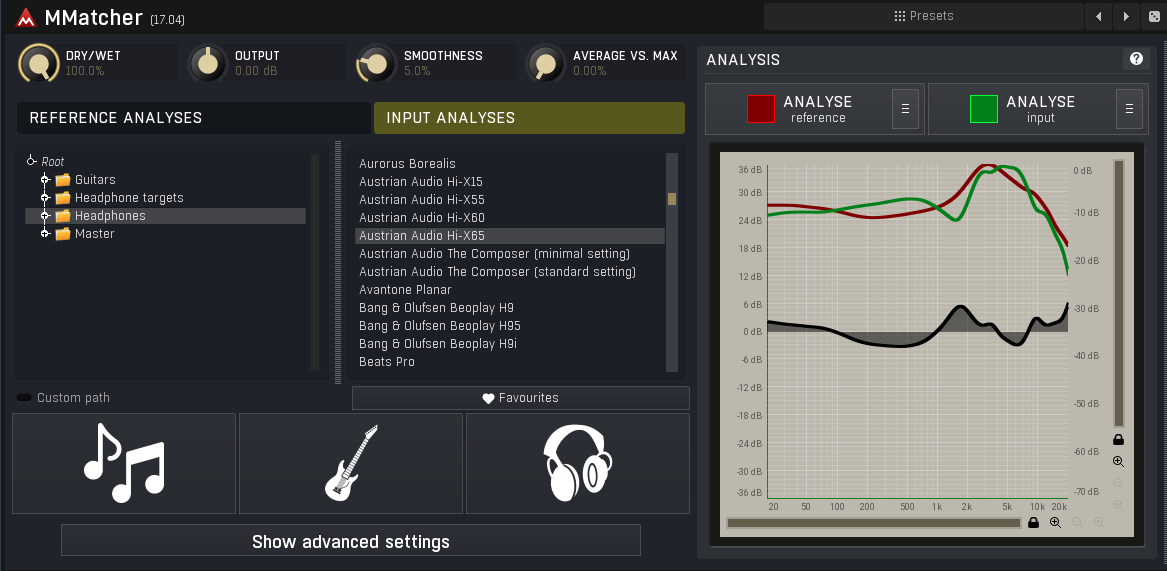Click the panel splitter handle between lists
1167x571 pixels.
pyautogui.click(x=338, y=261)
